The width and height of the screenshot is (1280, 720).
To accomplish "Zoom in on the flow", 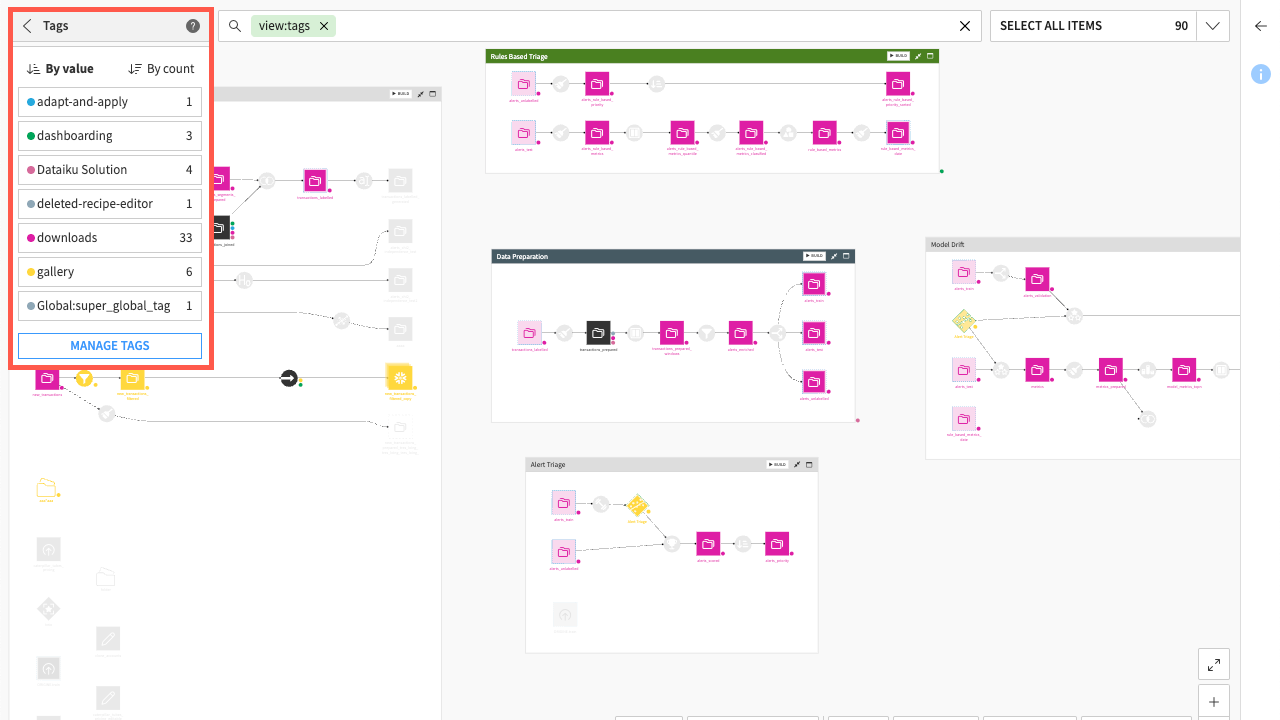I will pos(1214,702).
